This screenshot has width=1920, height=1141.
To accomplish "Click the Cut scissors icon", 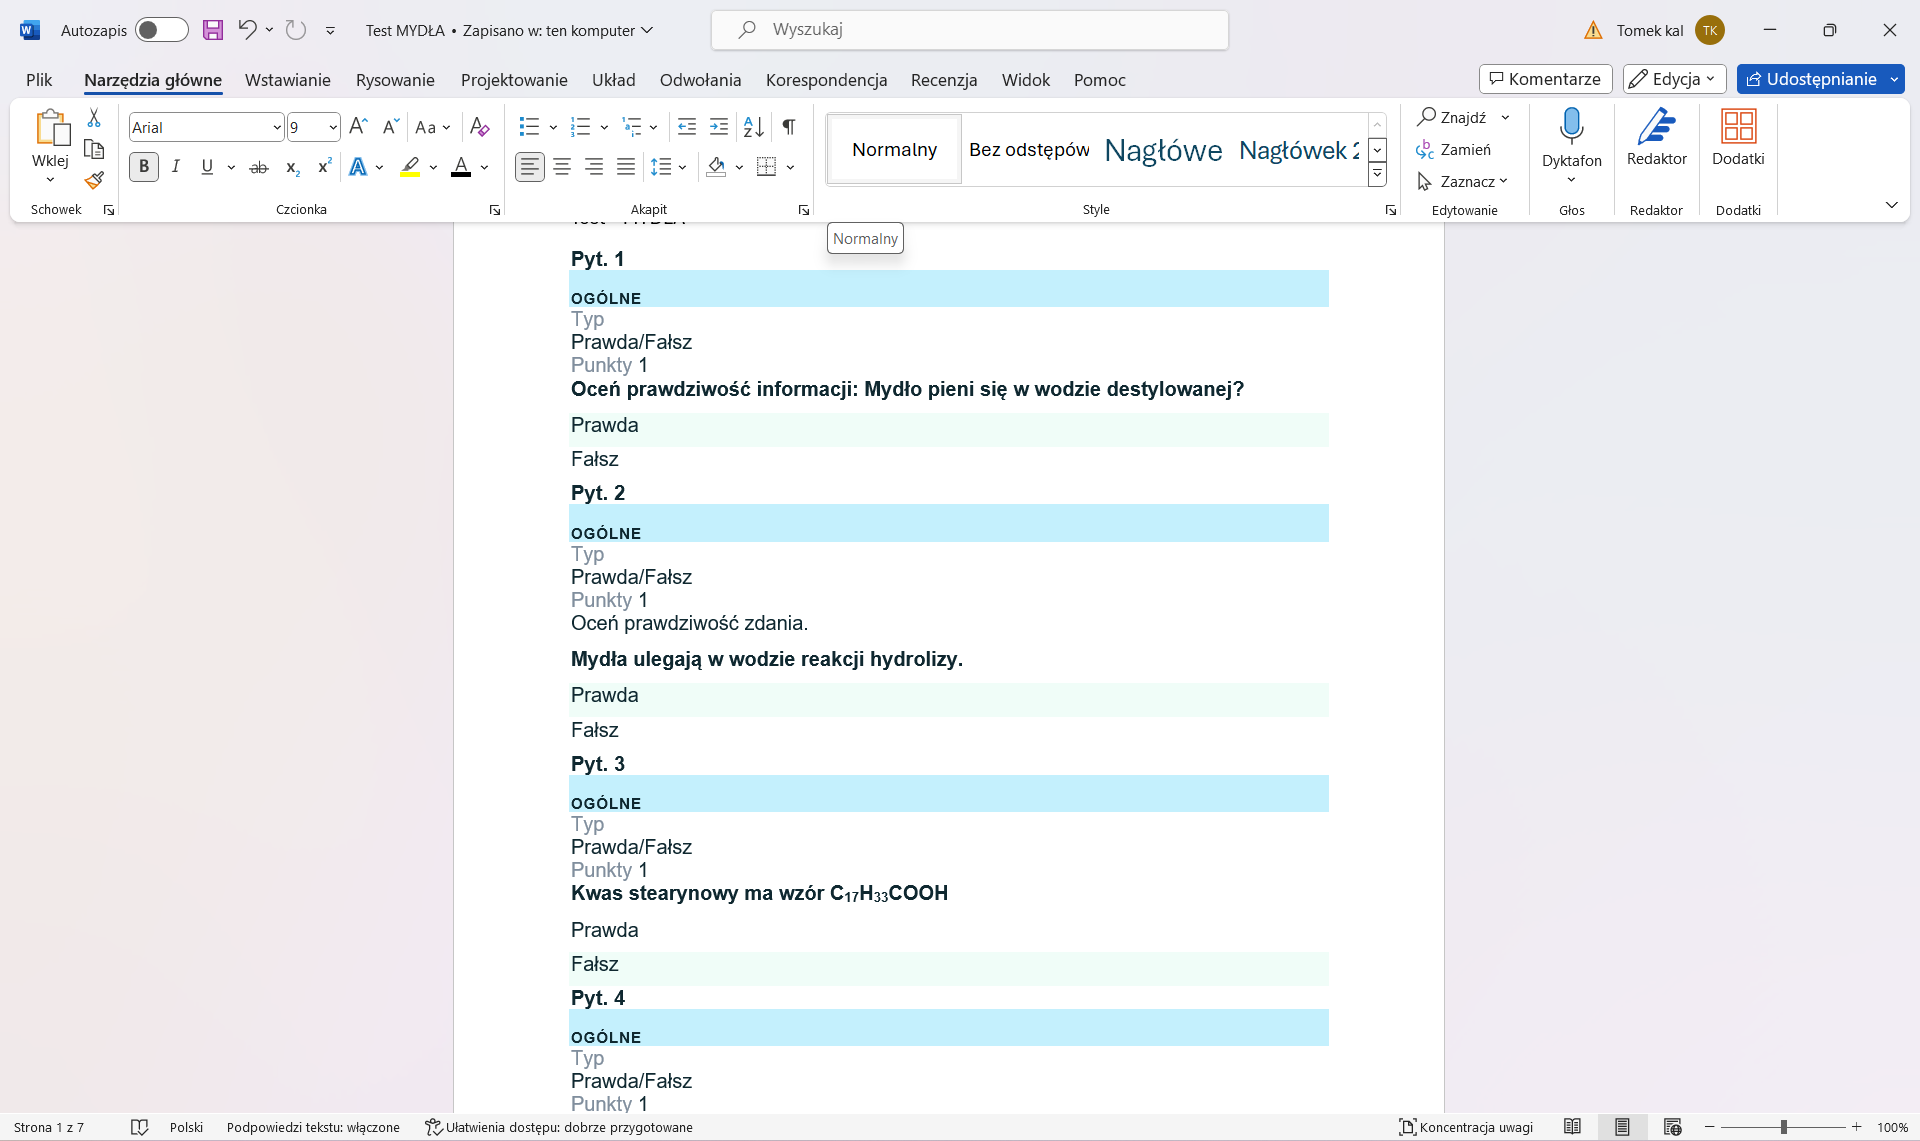I will (x=94, y=118).
